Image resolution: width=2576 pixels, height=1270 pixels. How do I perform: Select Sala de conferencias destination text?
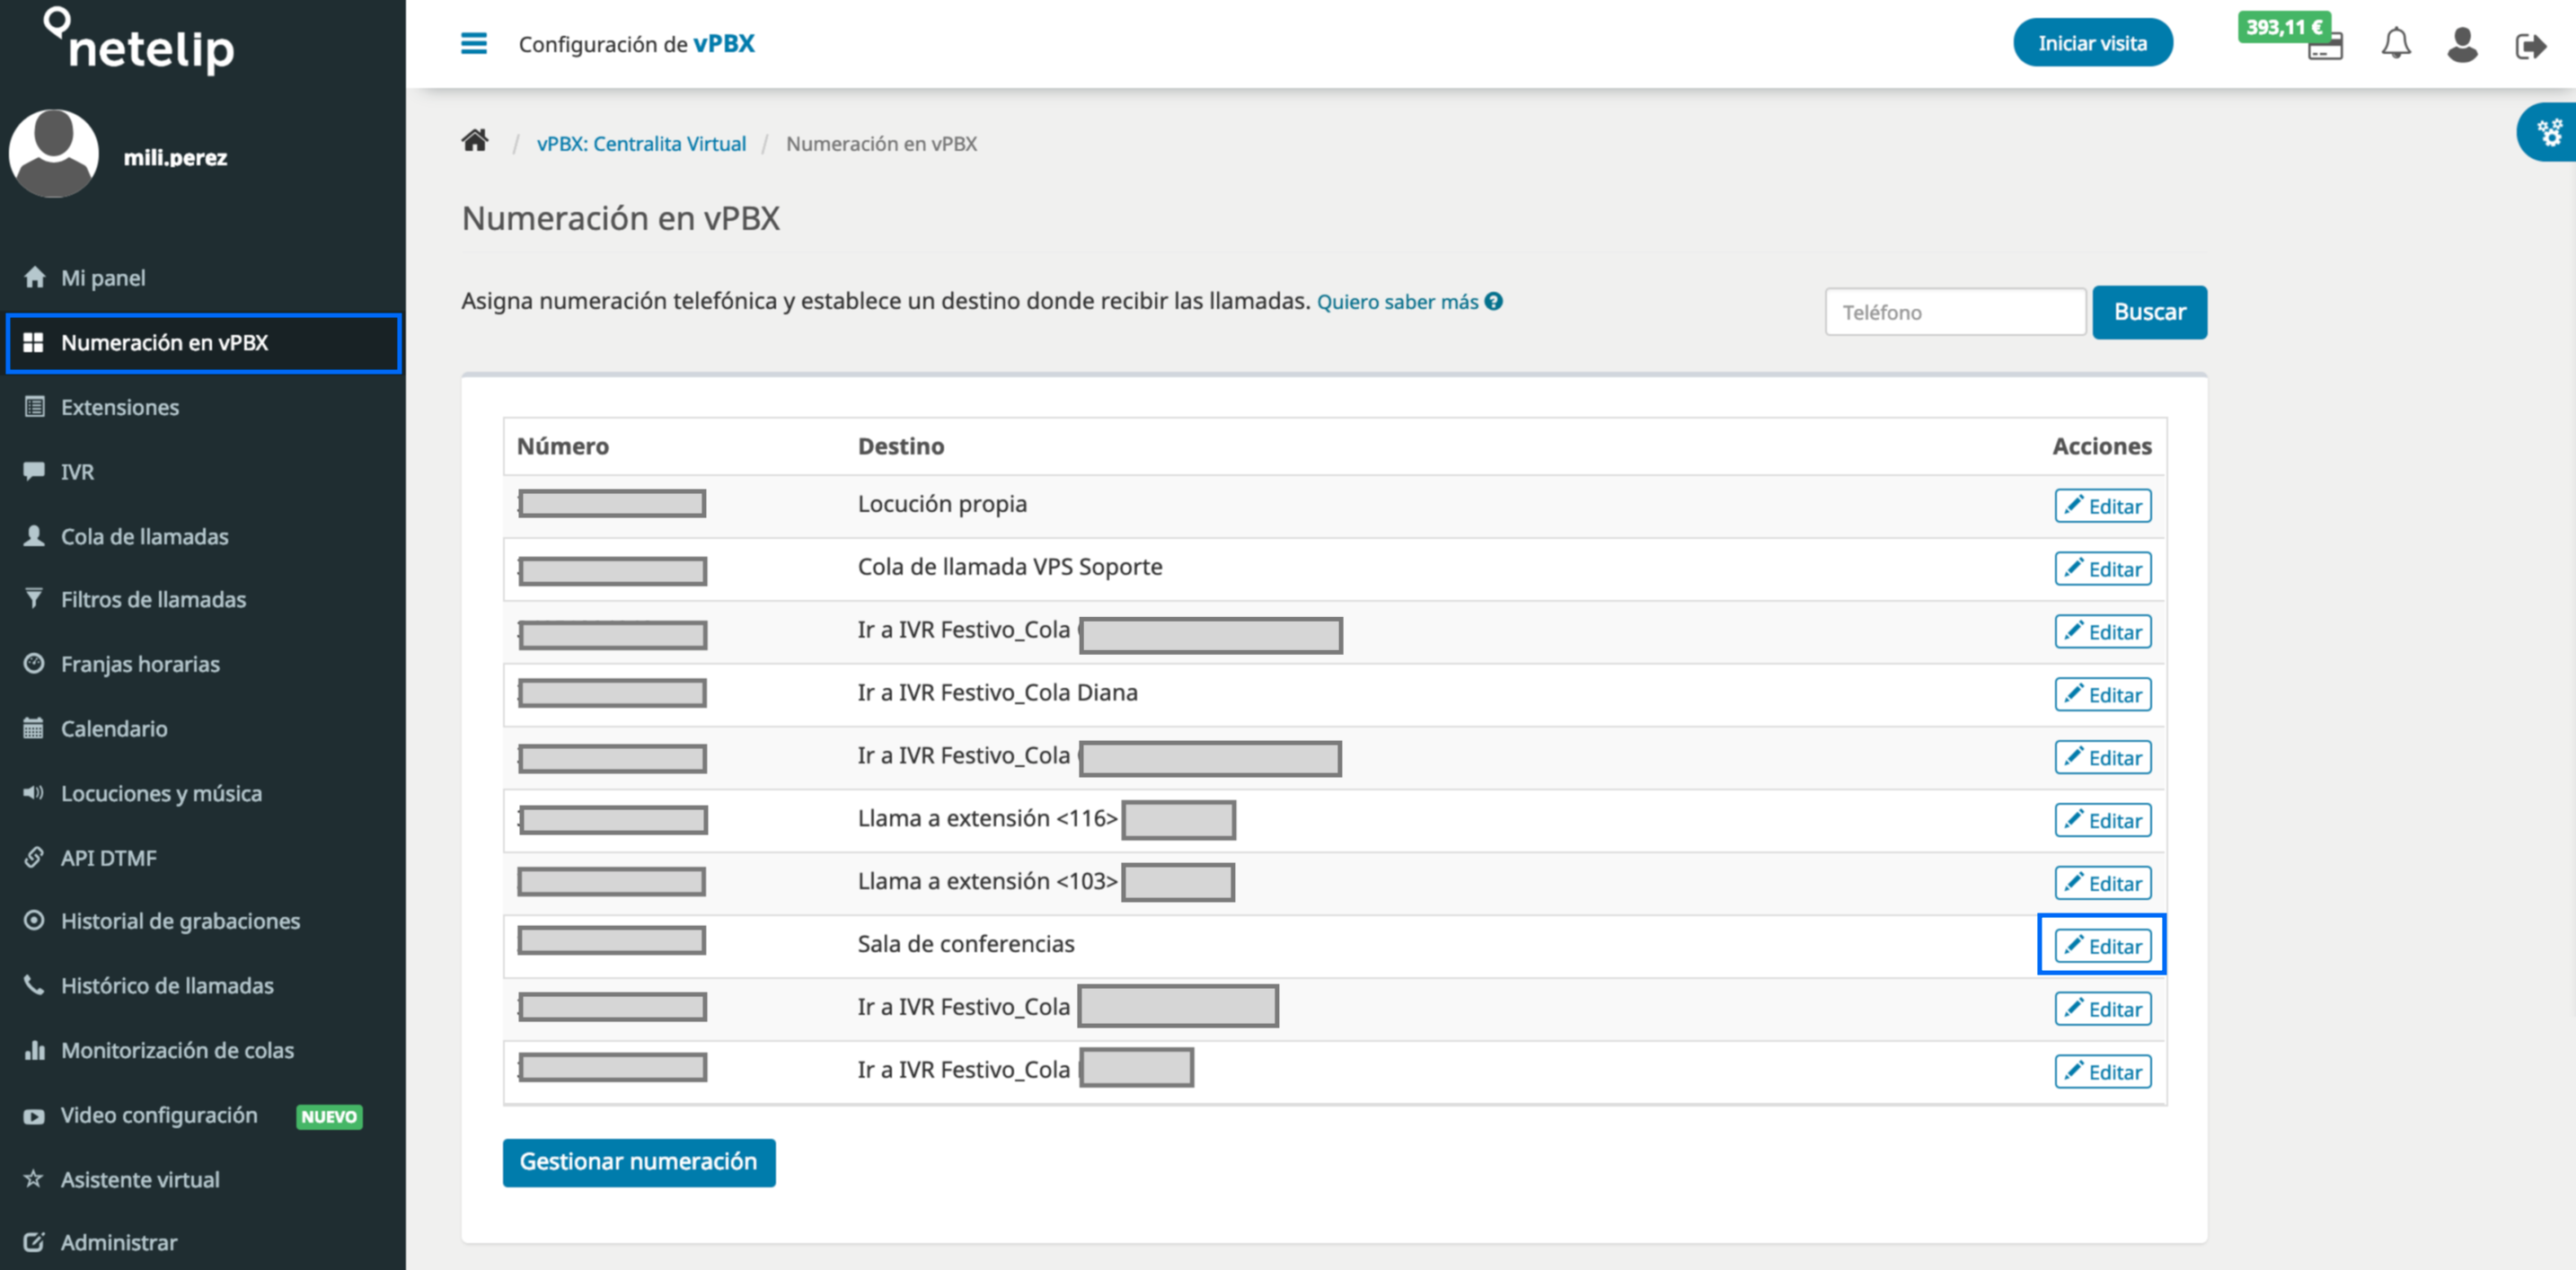[965, 944]
